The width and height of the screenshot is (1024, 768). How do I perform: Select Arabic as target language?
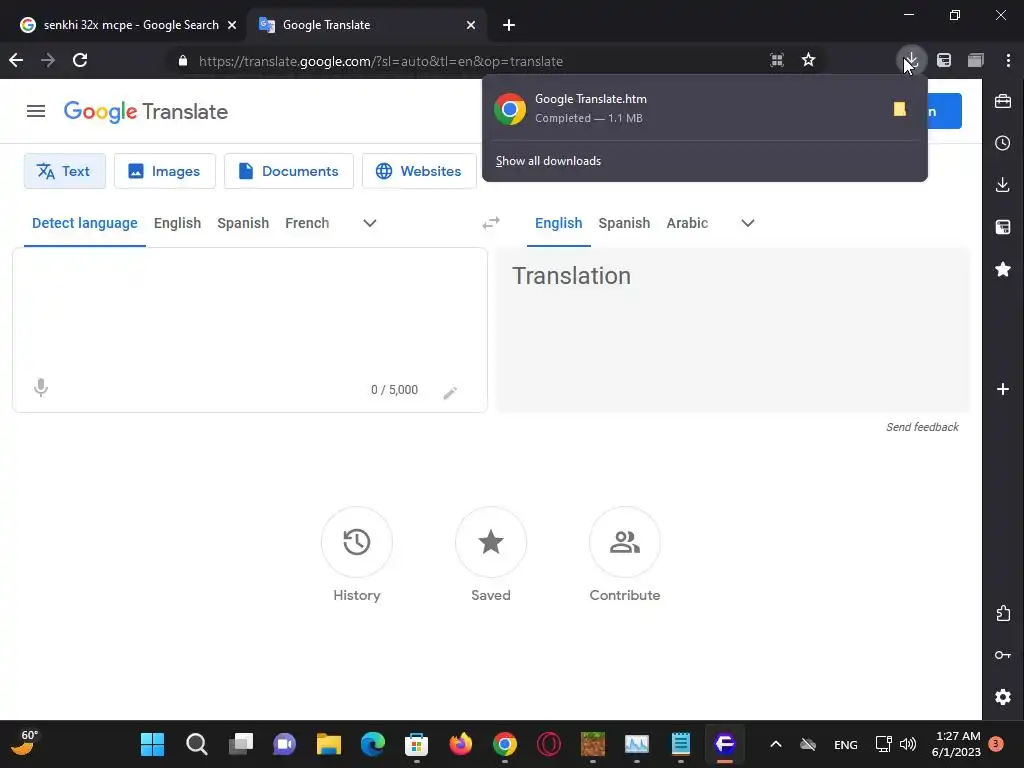click(x=687, y=223)
